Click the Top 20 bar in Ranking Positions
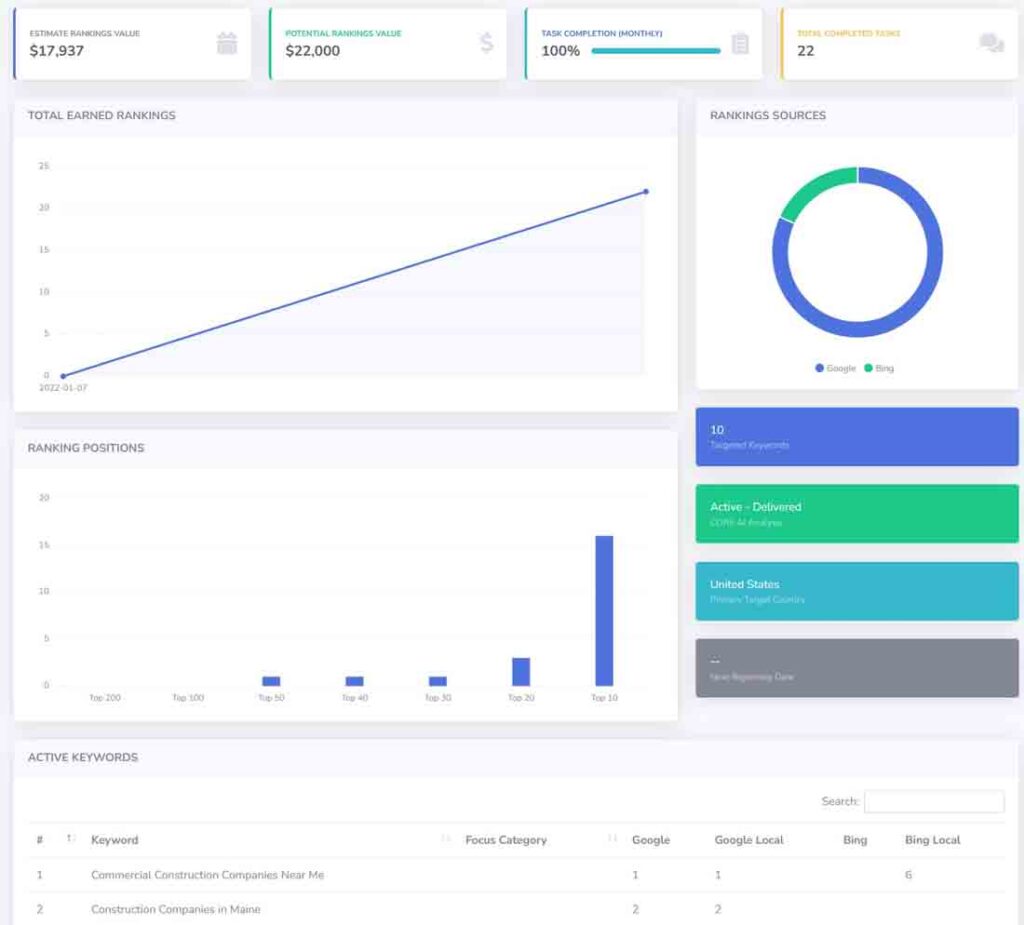 521,671
